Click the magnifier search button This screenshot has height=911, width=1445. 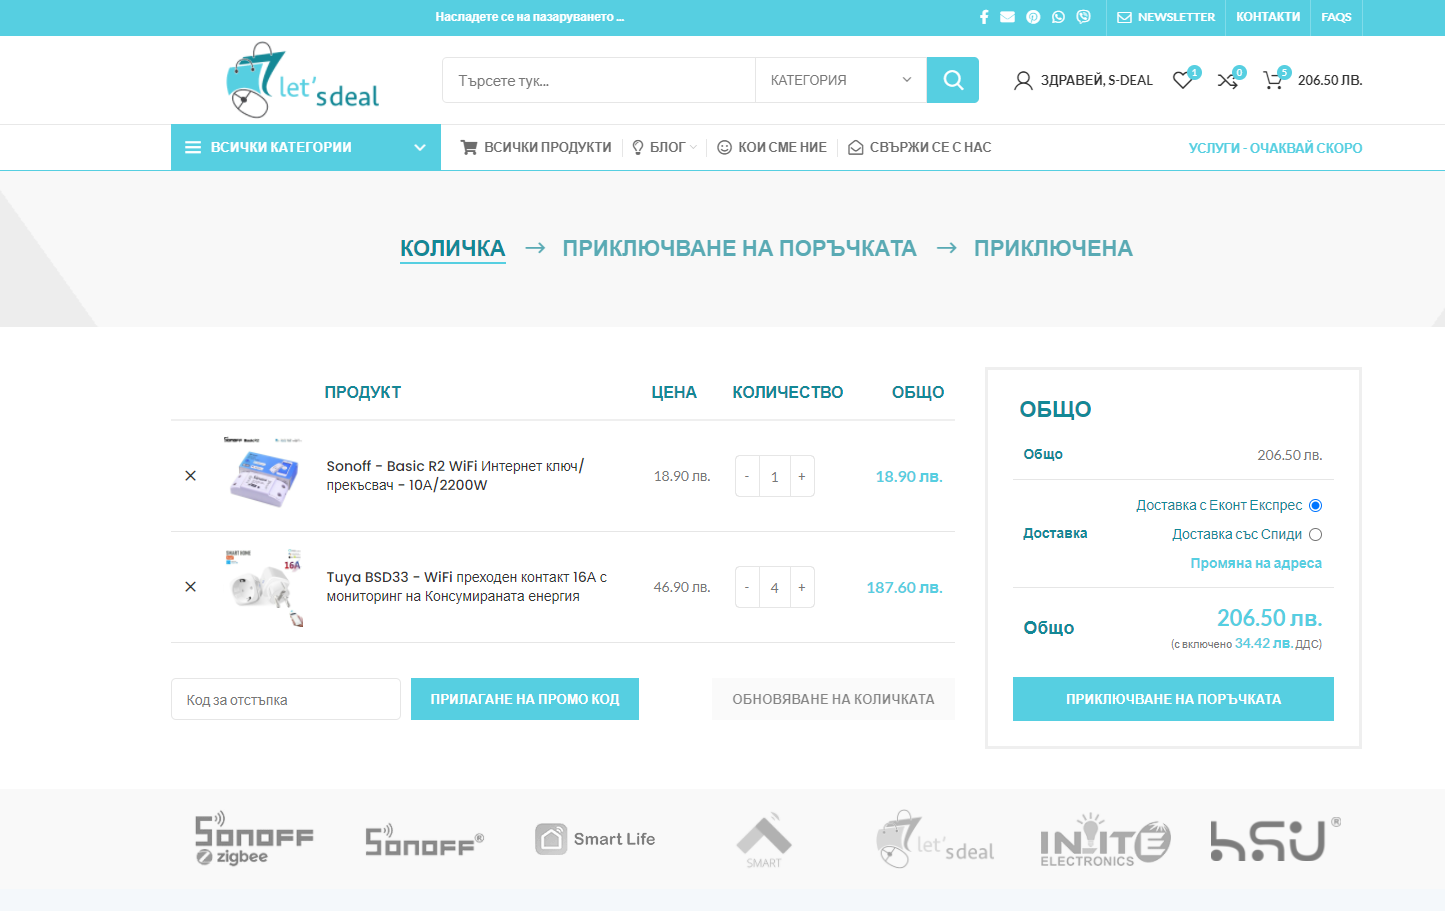(x=953, y=80)
